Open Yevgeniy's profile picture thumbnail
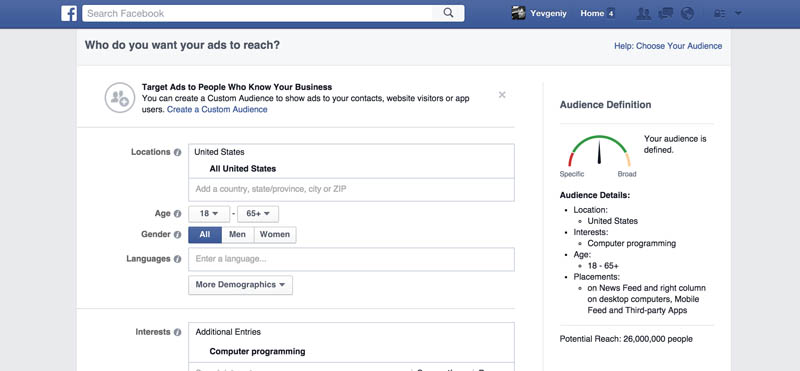 point(518,13)
